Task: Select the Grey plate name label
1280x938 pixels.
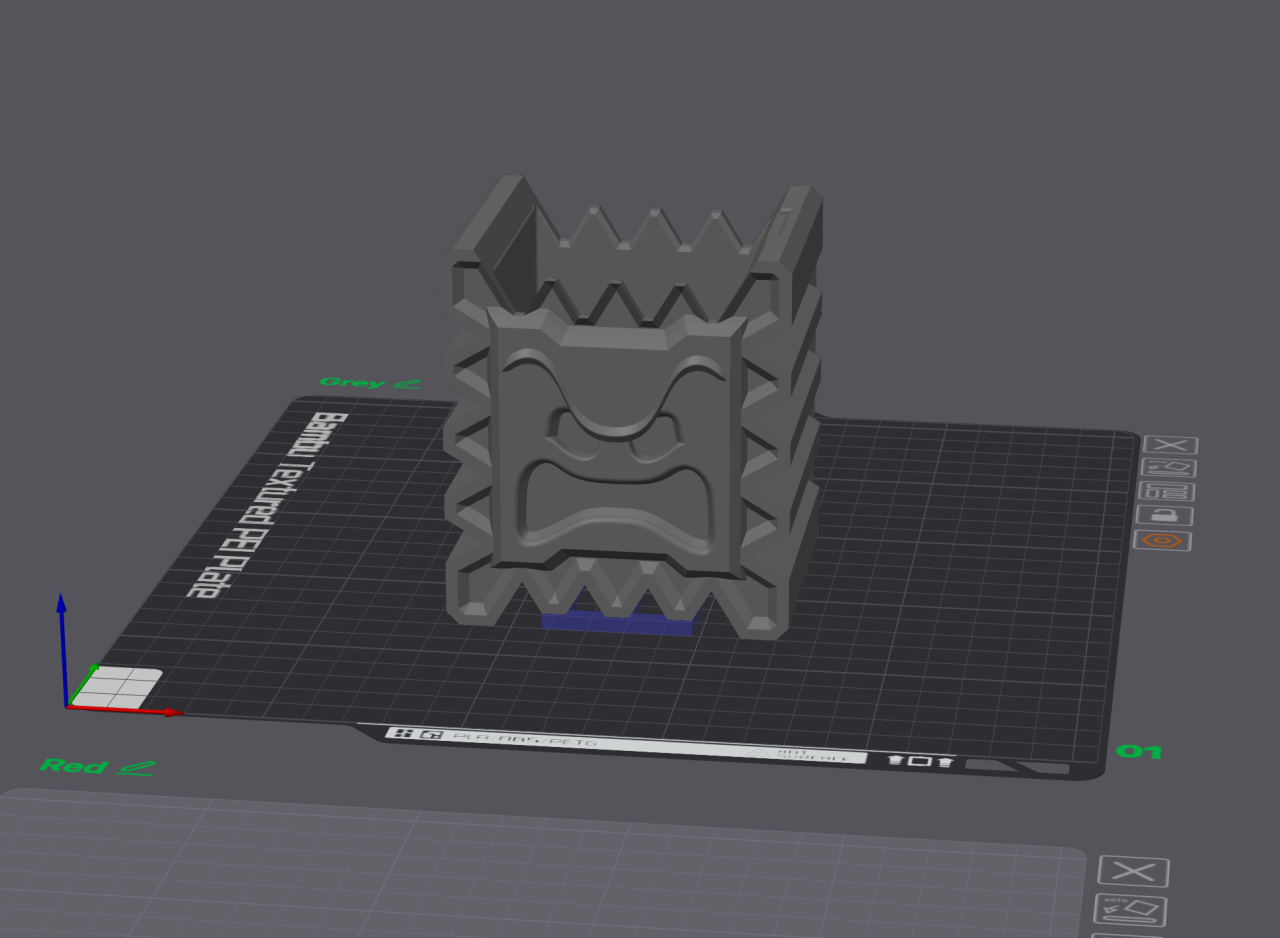Action: pos(352,382)
